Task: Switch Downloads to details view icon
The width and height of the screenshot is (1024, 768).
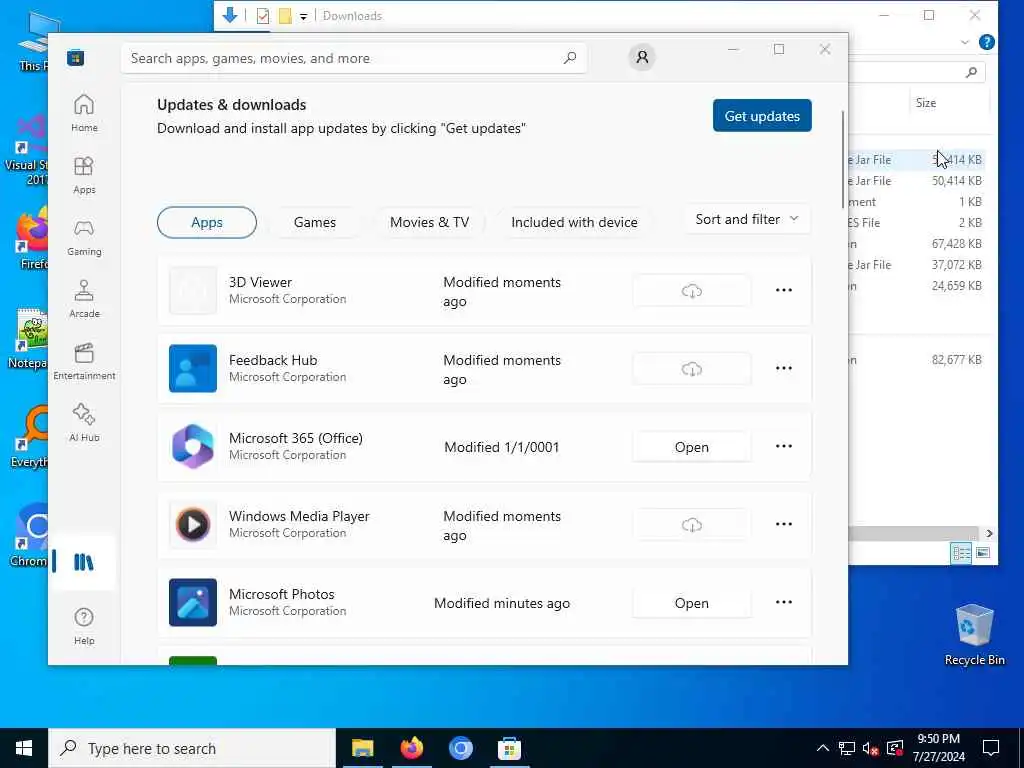Action: 961,553
